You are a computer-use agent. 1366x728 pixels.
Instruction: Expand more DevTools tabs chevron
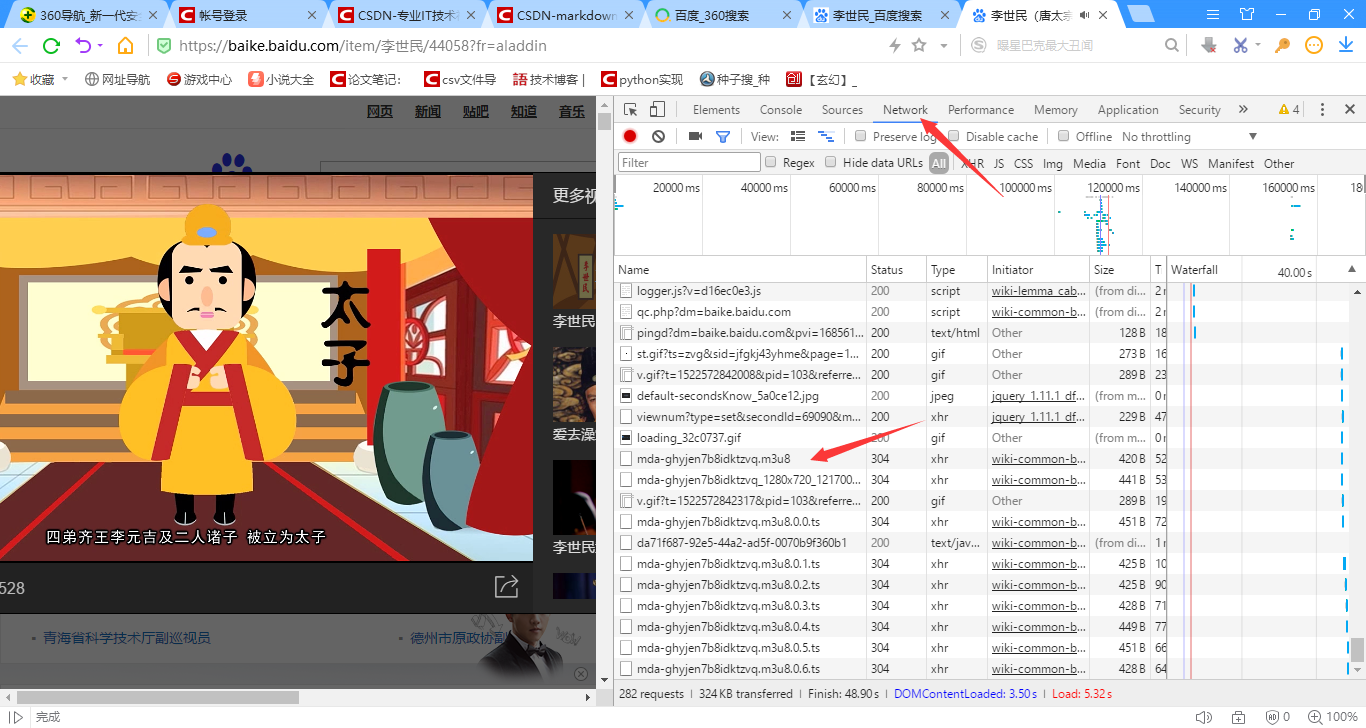pos(1243,110)
